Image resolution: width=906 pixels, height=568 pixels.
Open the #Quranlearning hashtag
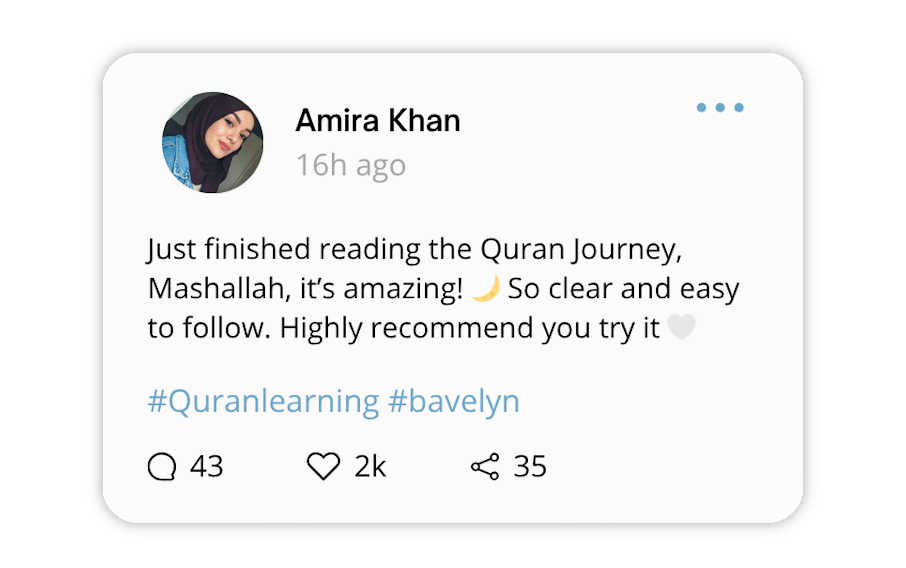[x=263, y=402]
